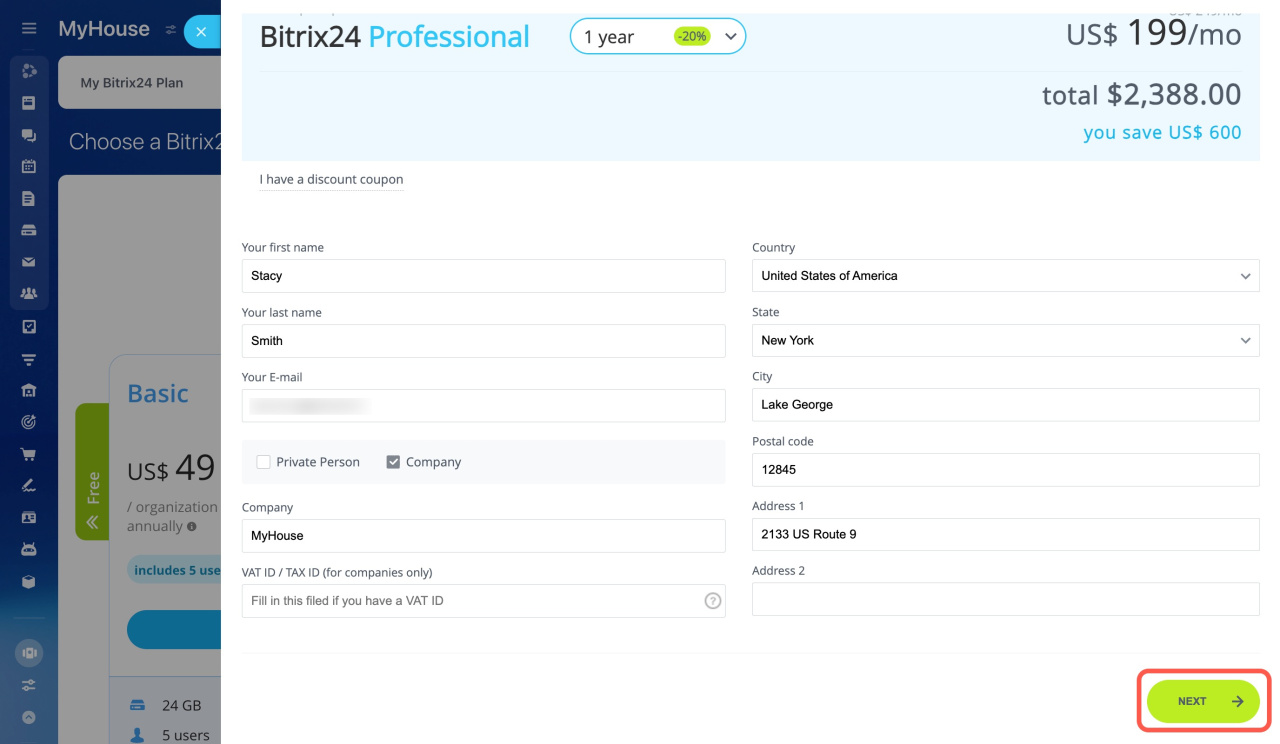Click the Postal code field 12845
The height and width of the screenshot is (744, 1280).
click(x=1005, y=470)
